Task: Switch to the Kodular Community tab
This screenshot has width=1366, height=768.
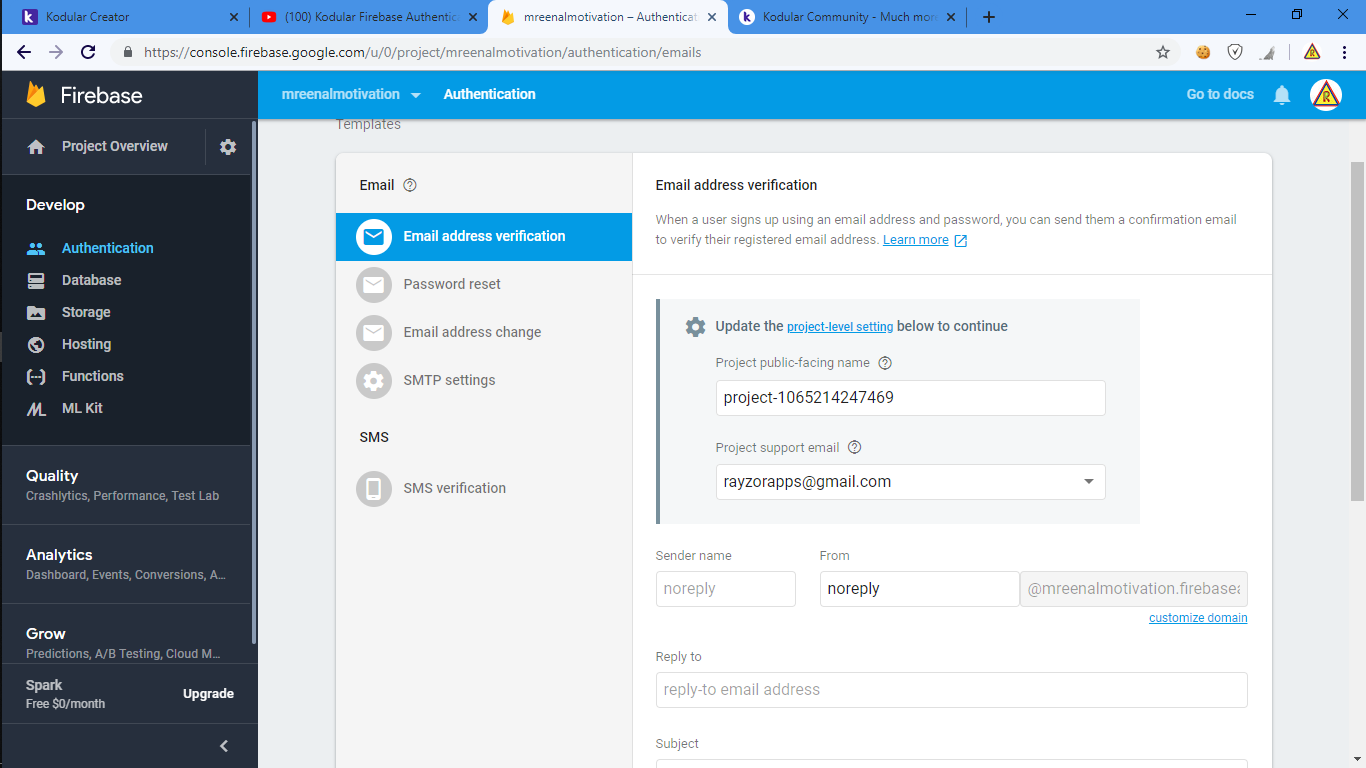Action: (847, 17)
